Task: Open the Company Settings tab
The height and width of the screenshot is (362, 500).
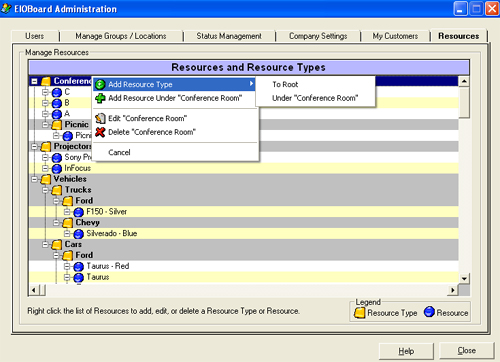Action: click(x=318, y=36)
